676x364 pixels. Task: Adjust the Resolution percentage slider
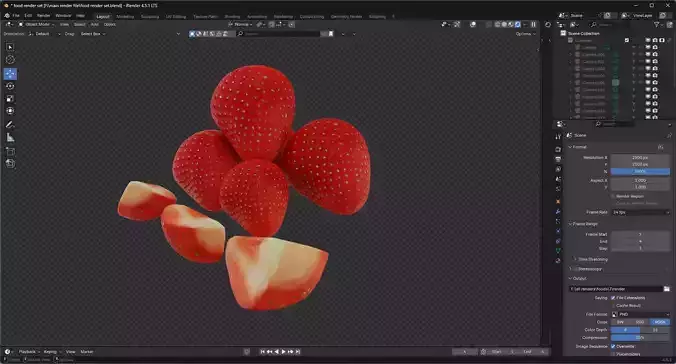[641, 172]
